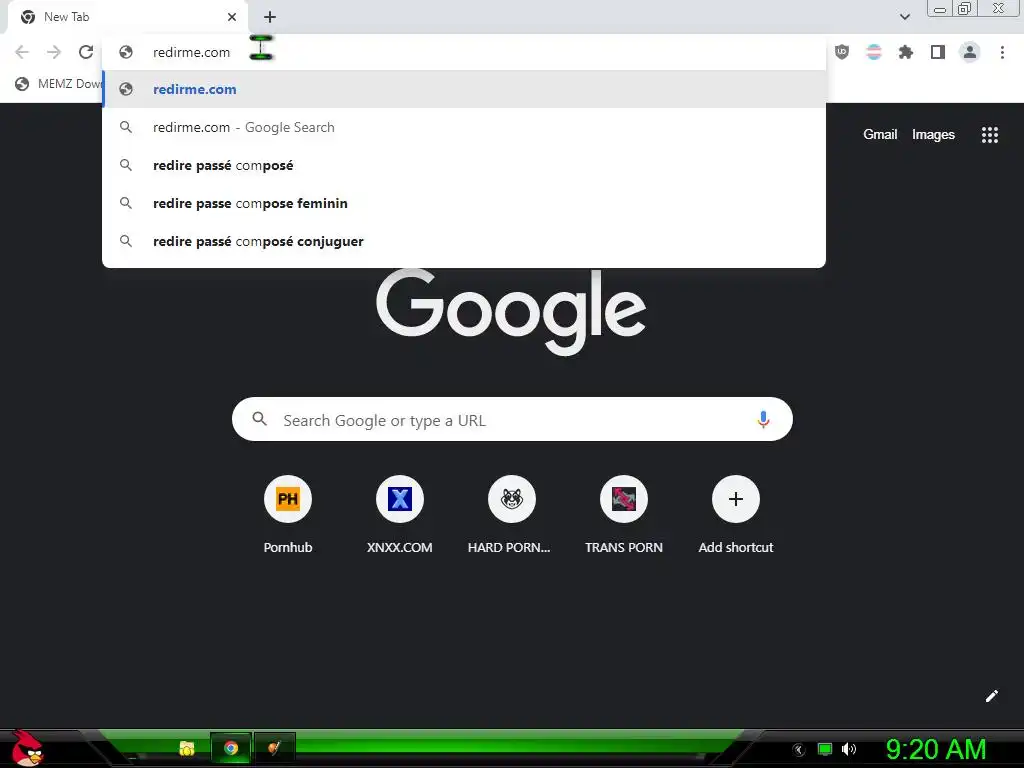This screenshot has height=768, width=1024.
Task: Open the Extensions puzzle-piece menu
Action: (x=906, y=52)
